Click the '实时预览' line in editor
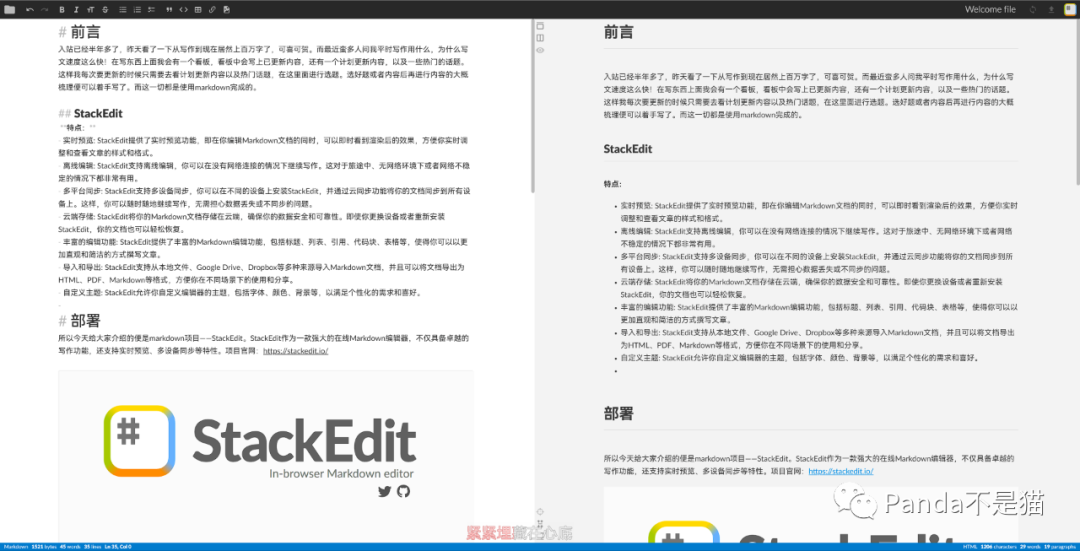The width and height of the screenshot is (1080, 551). point(264,146)
